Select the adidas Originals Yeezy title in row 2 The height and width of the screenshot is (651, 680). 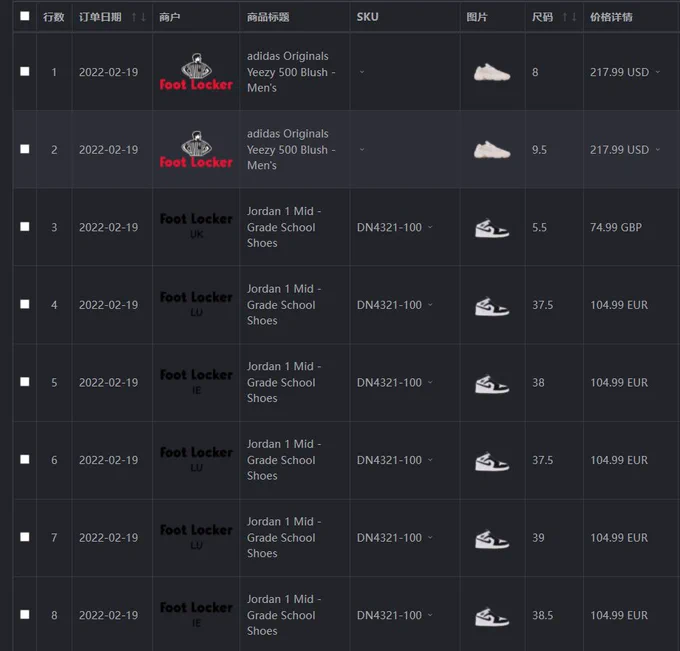(x=291, y=150)
